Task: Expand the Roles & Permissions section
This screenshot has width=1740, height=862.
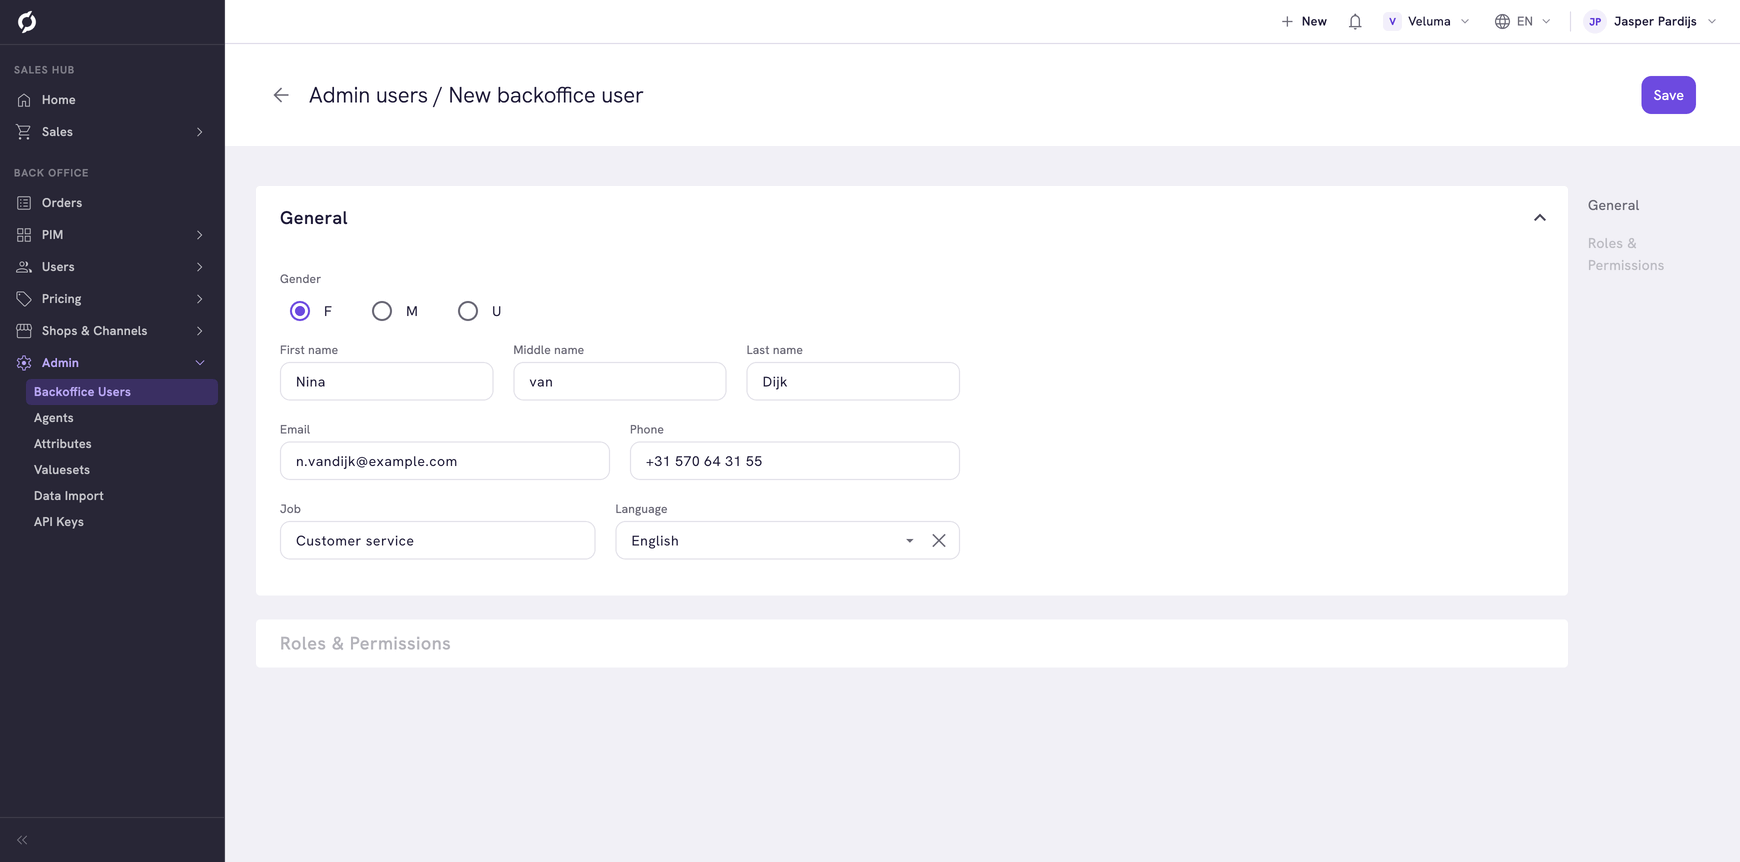Action: pos(911,643)
